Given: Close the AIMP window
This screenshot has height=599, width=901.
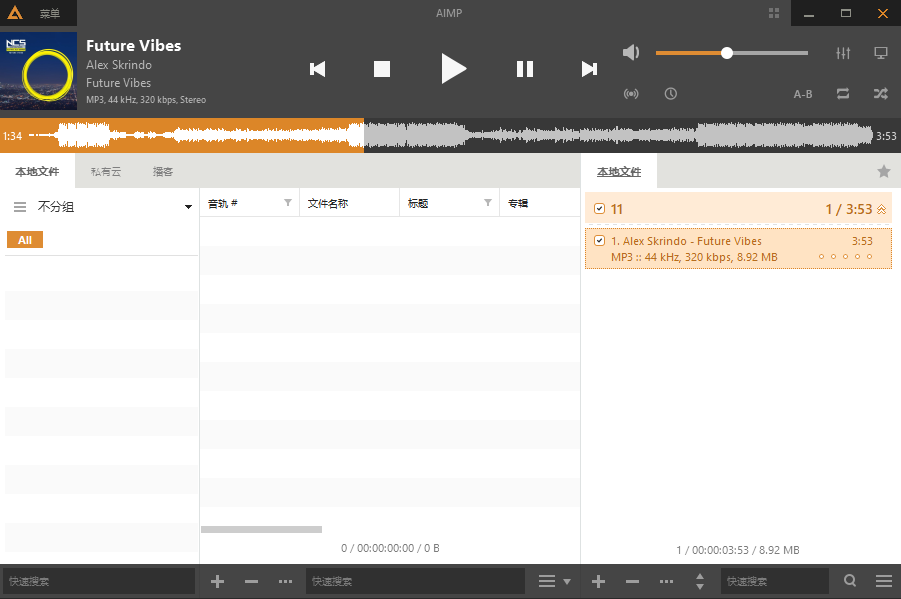Looking at the screenshot, I should tap(883, 13).
